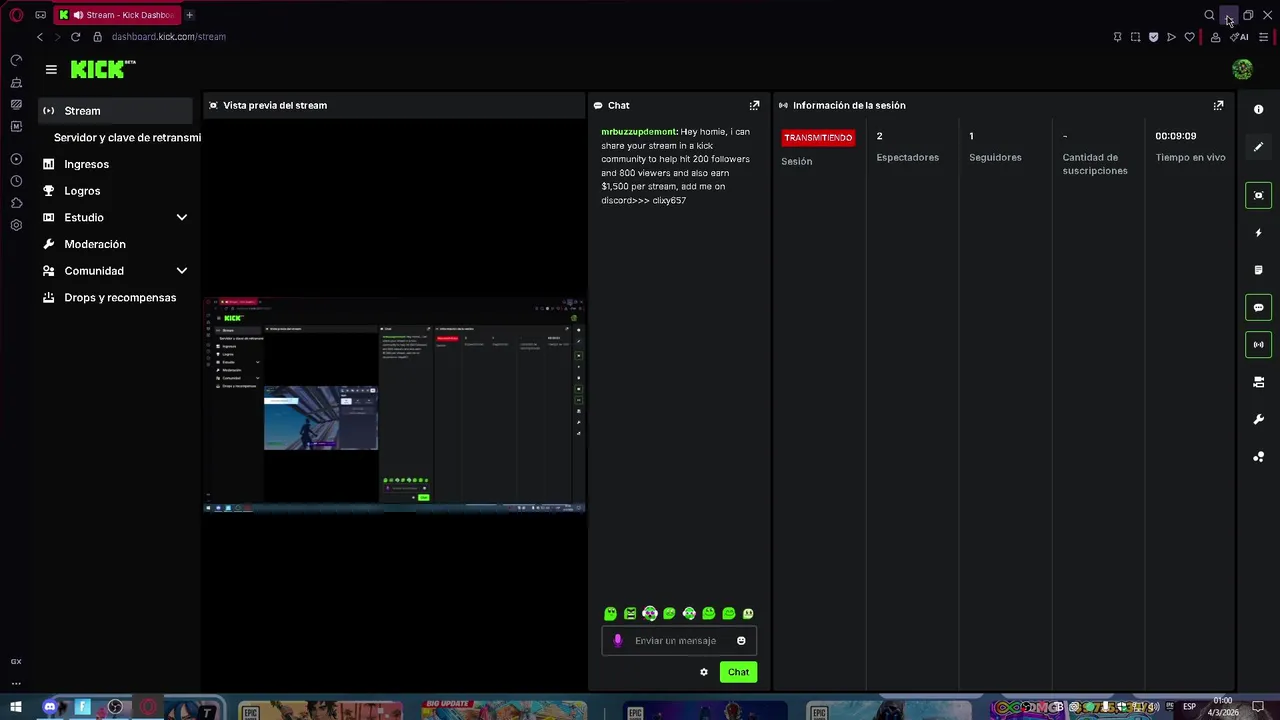Open chat settings gear icon
Image resolution: width=1280 pixels, height=720 pixels.
[x=704, y=672]
